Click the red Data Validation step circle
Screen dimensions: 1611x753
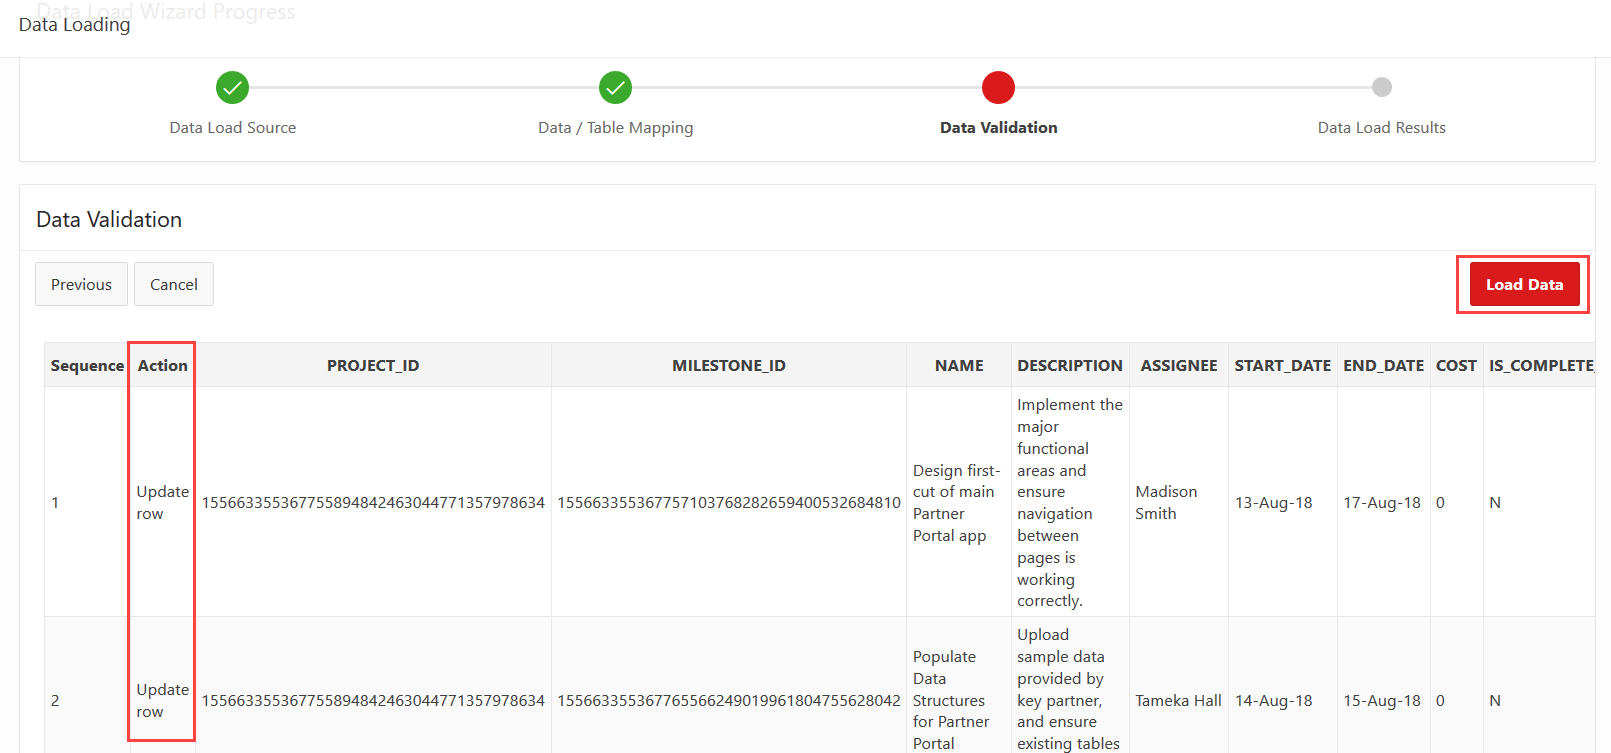pos(998,88)
